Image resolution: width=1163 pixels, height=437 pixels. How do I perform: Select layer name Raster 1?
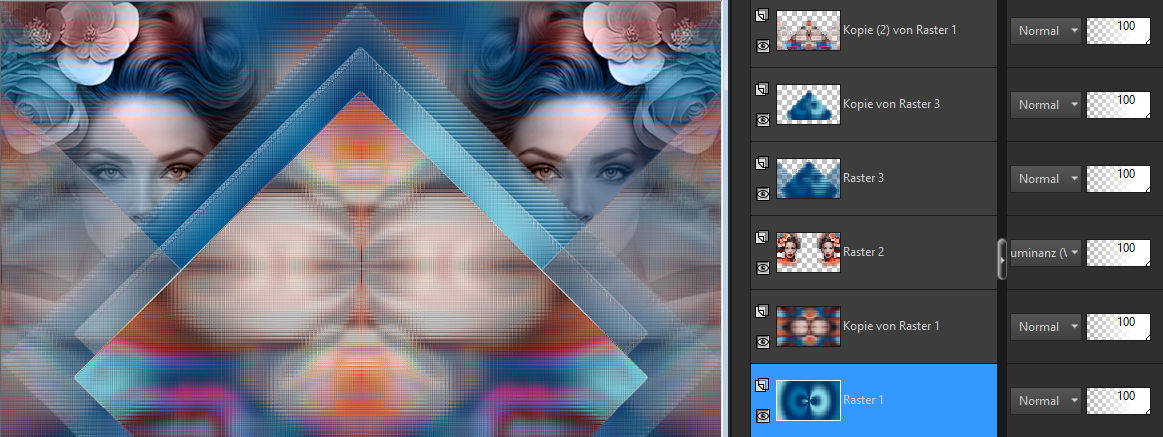point(863,400)
